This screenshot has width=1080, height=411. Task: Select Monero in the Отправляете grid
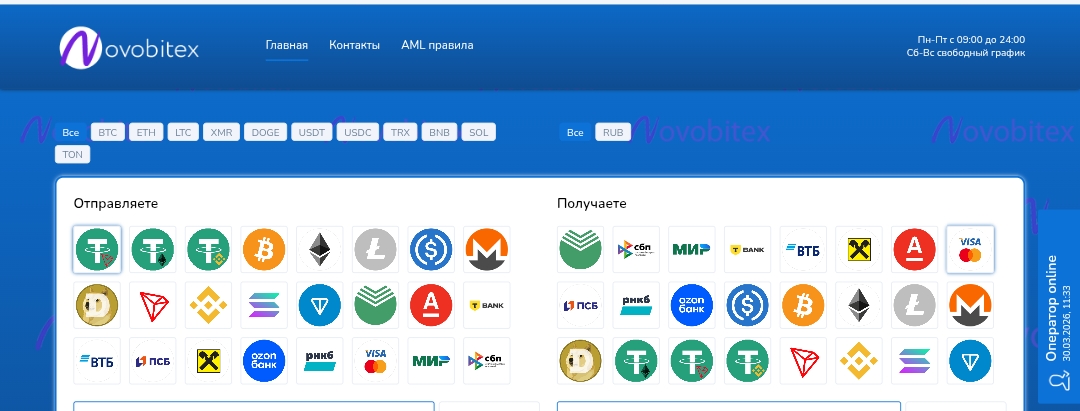point(486,249)
